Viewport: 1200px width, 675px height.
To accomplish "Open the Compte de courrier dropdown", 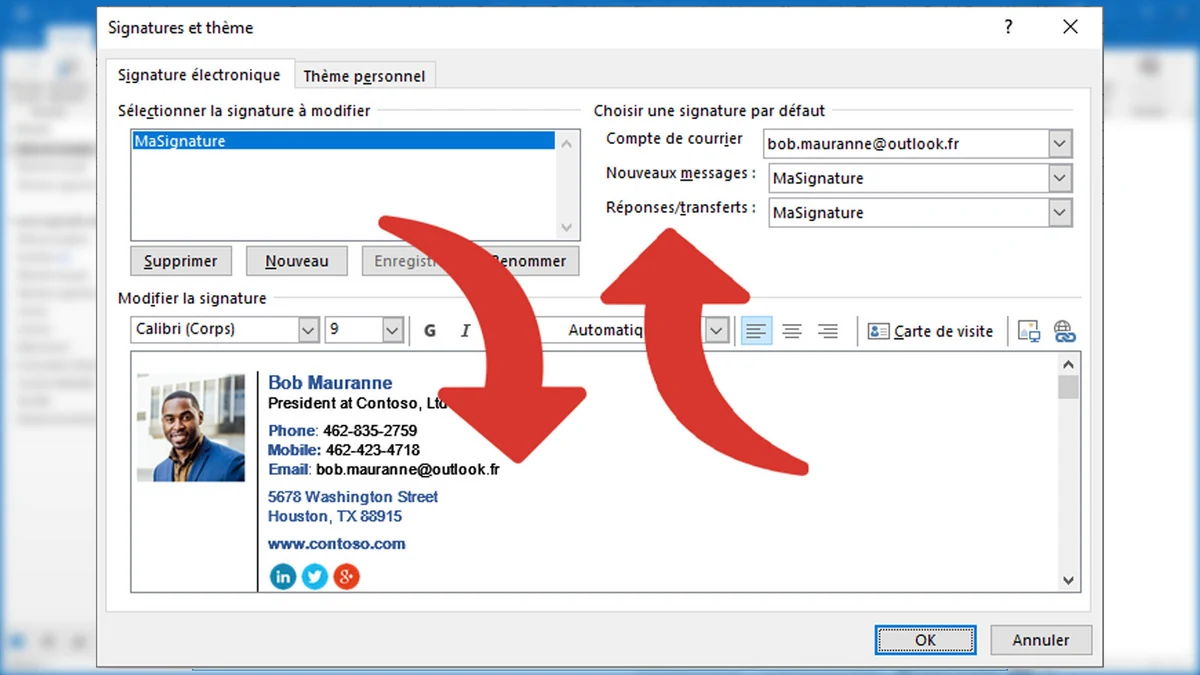I will 1060,144.
